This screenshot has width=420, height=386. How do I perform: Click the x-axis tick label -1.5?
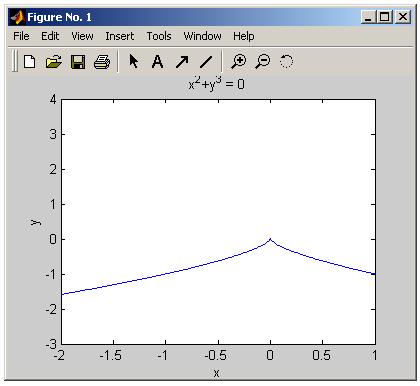tap(111, 355)
